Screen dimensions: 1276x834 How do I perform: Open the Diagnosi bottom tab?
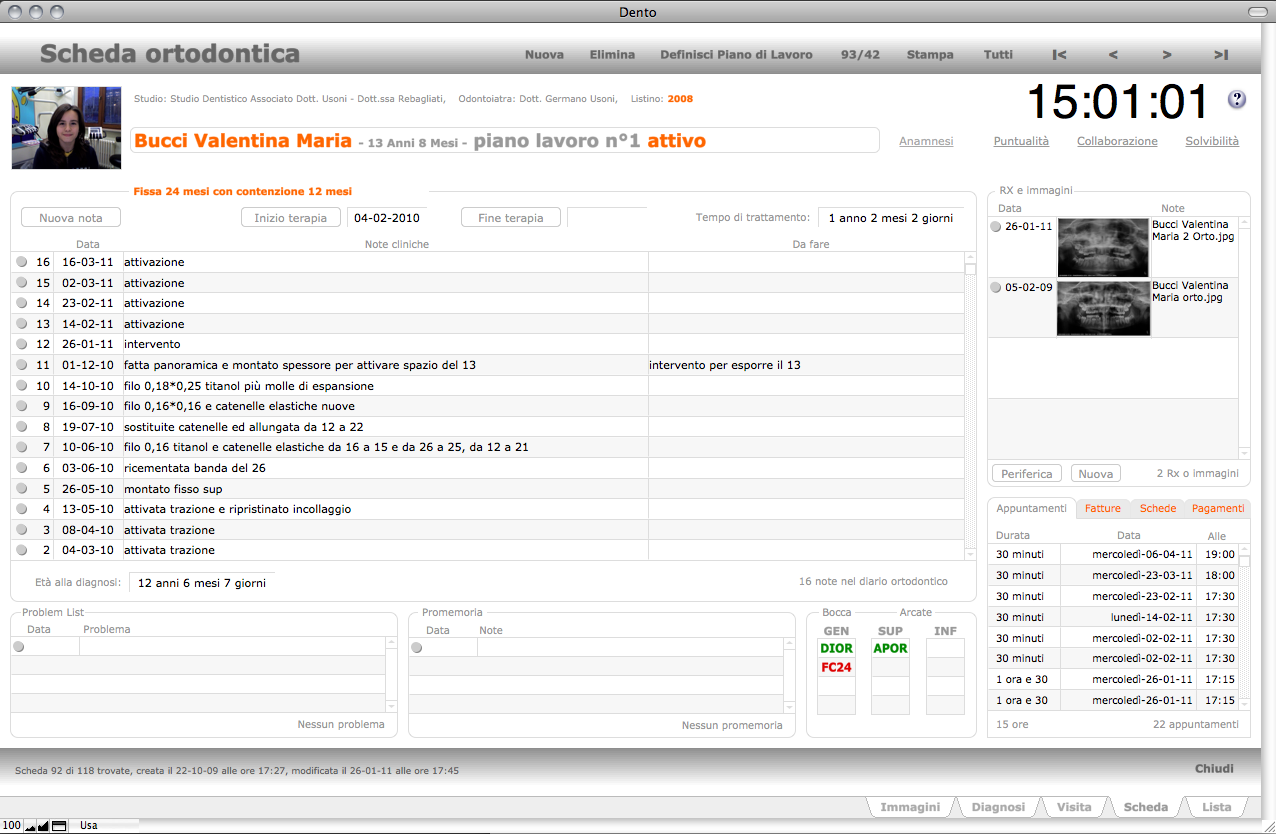[x=998, y=807]
